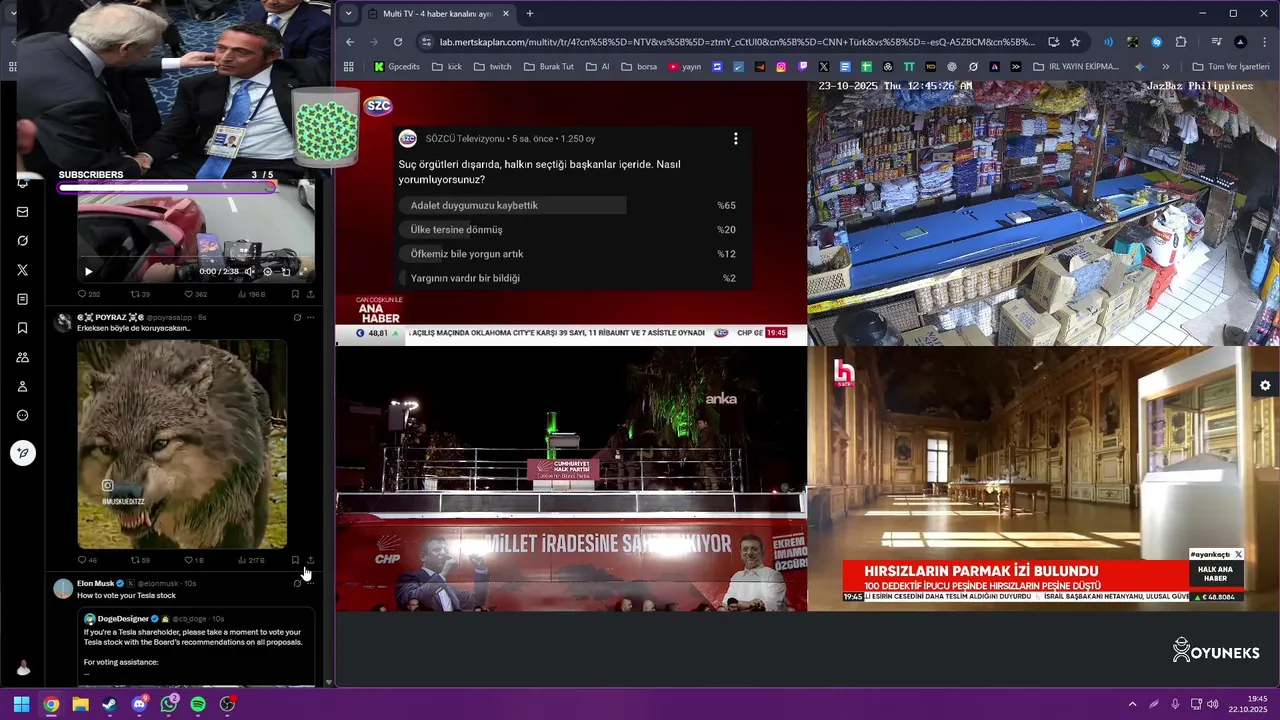Open Elon Musk profile name link
This screenshot has width=1280, height=720.
pos(96,583)
